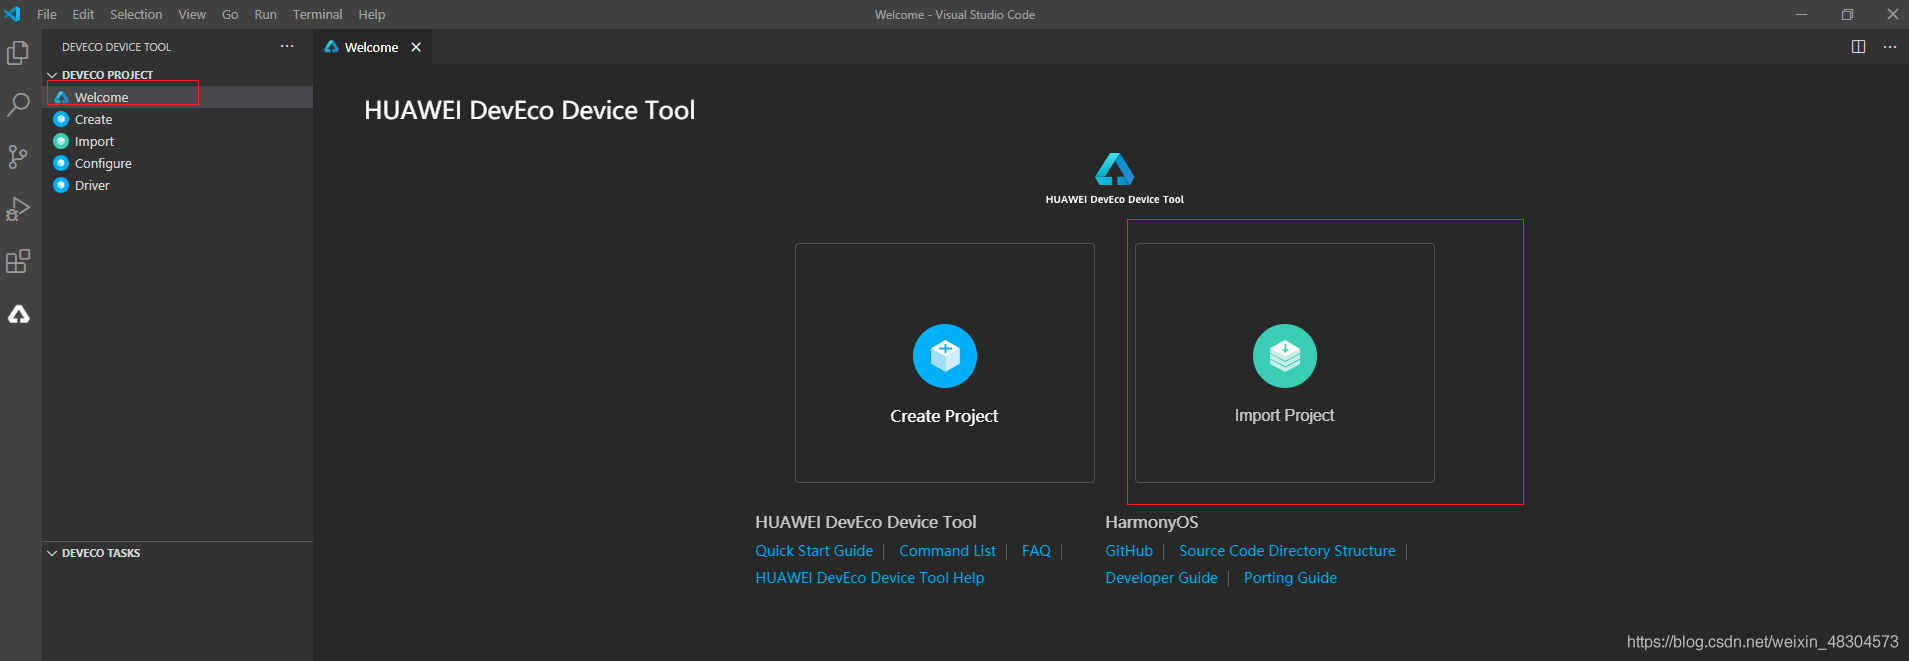This screenshot has width=1909, height=661.
Task: Open the Edit menu
Action: point(83,14)
